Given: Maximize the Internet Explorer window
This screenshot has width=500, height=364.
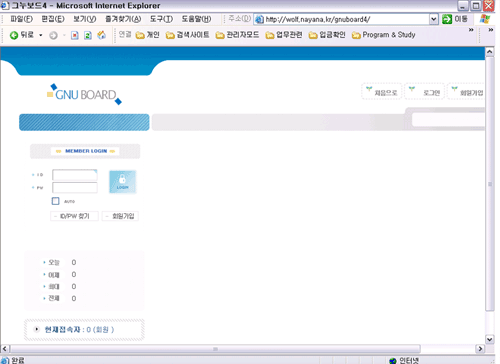Looking at the screenshot, I should click(476, 5).
